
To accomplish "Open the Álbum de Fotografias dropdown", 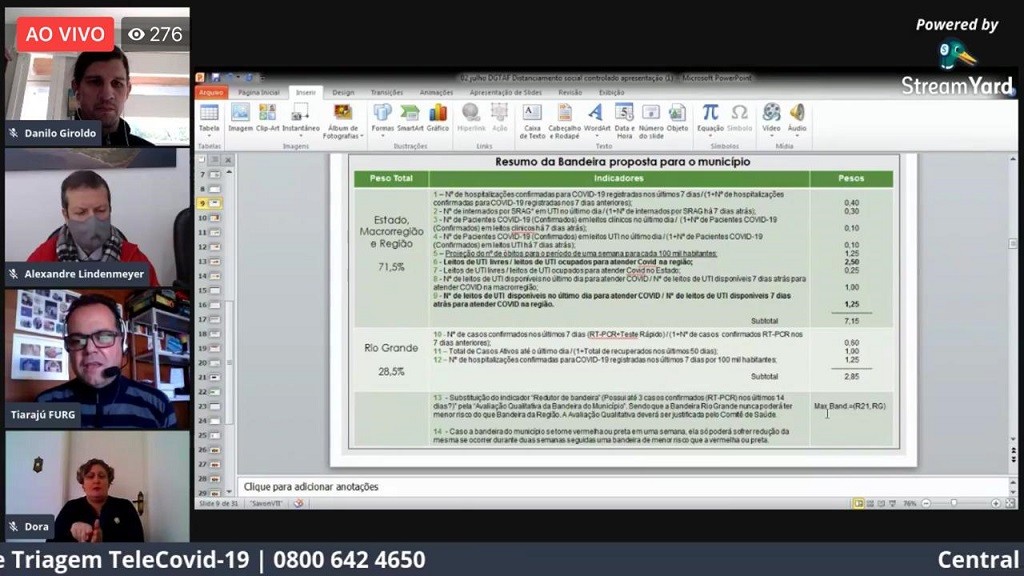I will [x=342, y=135].
